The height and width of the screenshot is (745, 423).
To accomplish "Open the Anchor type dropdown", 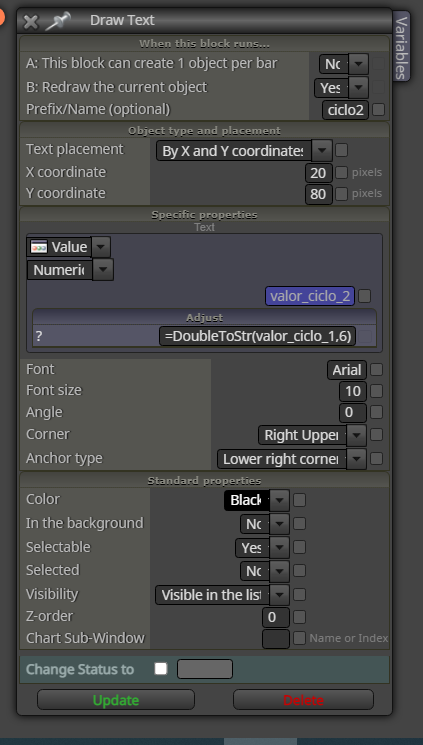I will pyautogui.click(x=292, y=459).
